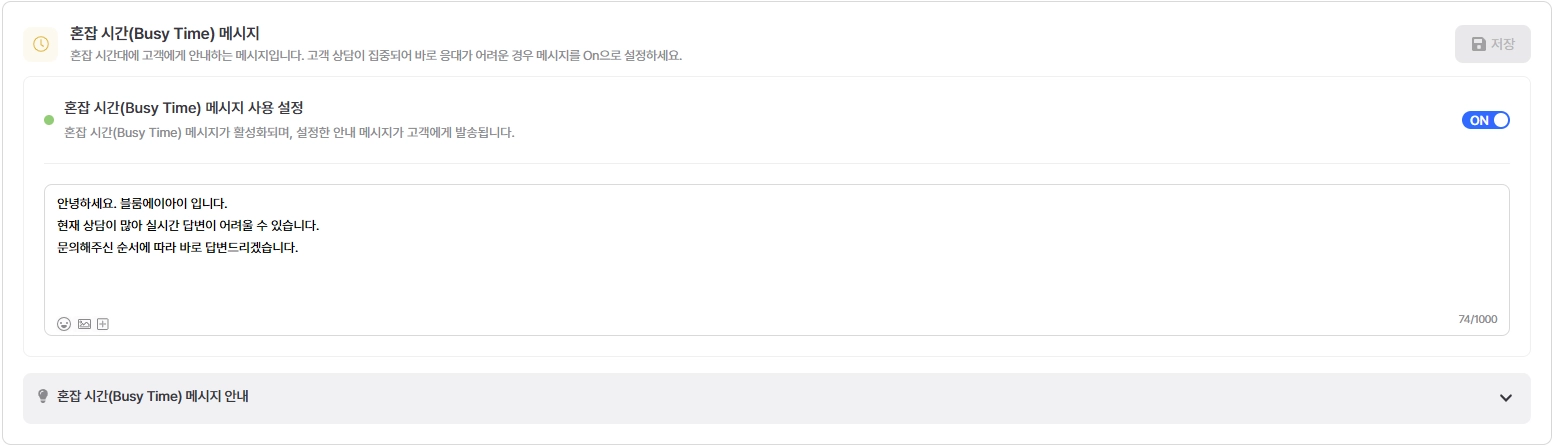
Task: Open the emoji picker in message box
Action: 64,324
